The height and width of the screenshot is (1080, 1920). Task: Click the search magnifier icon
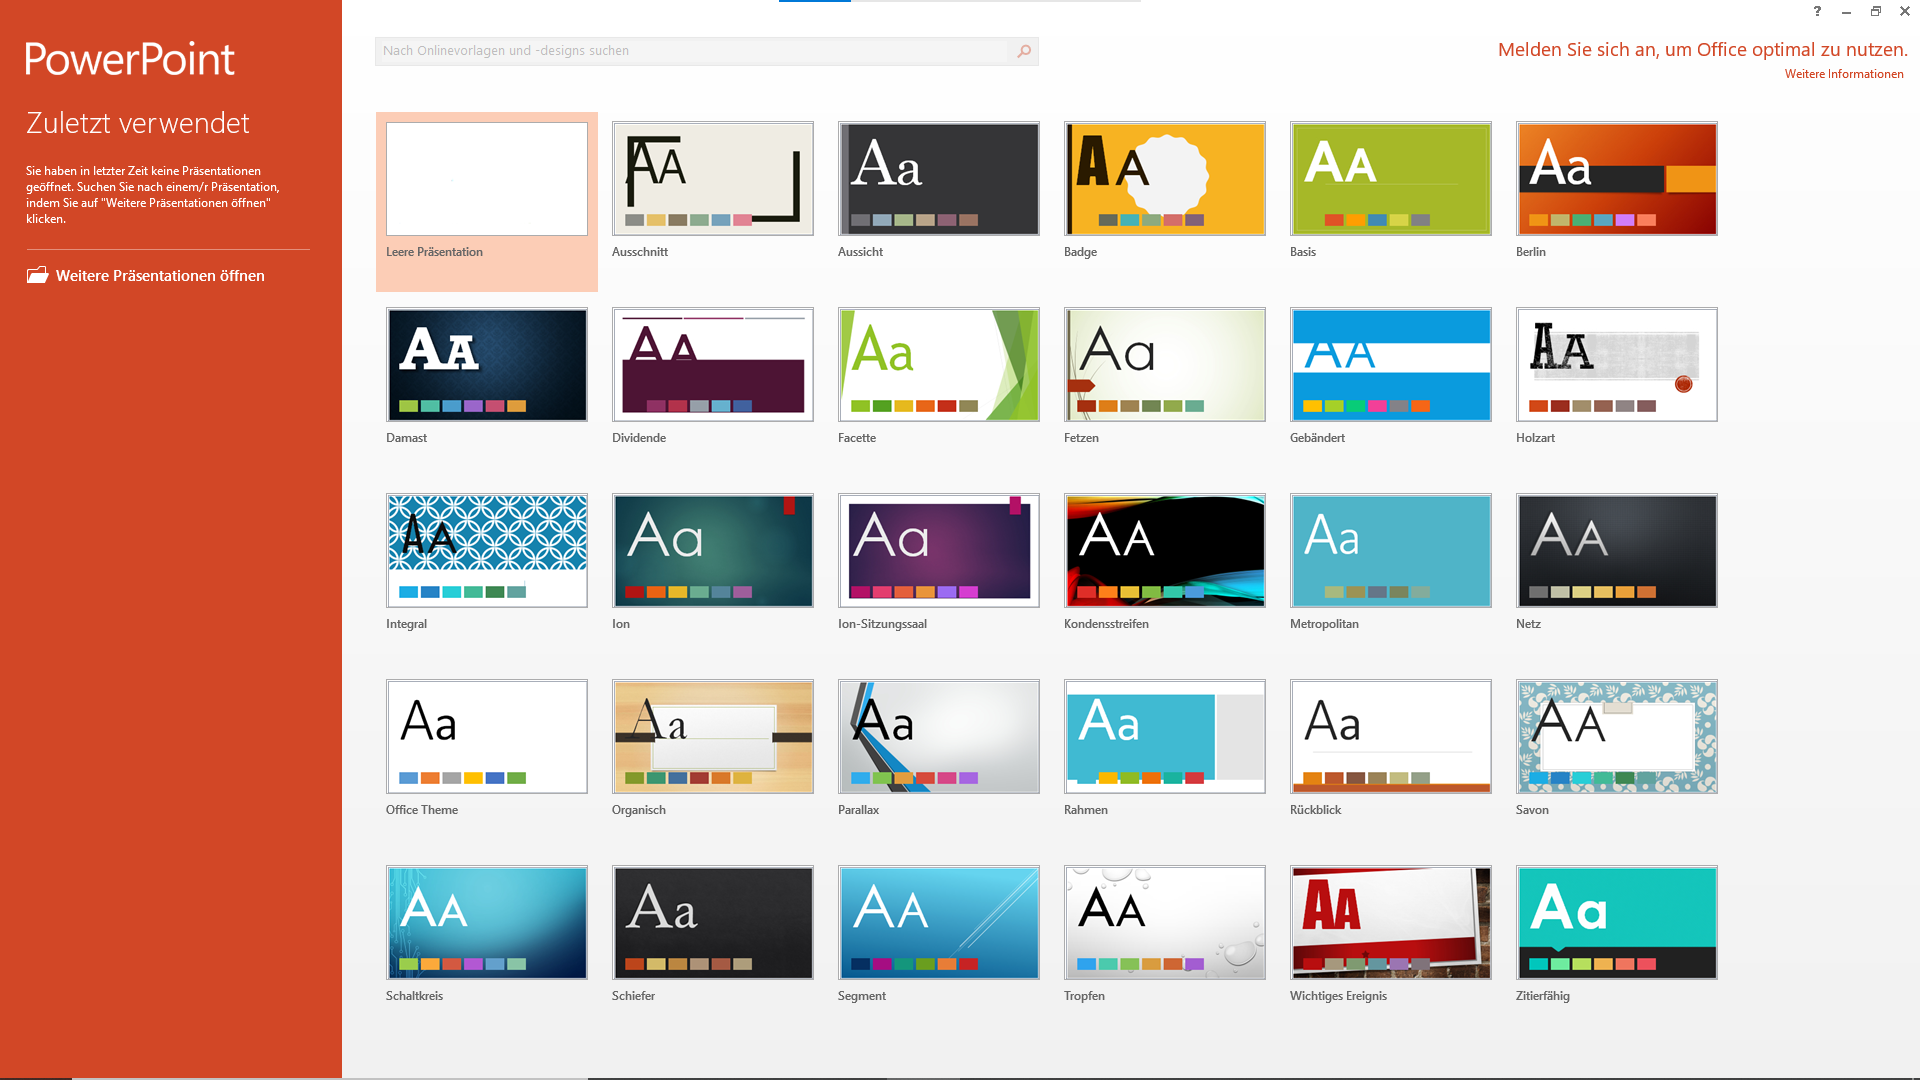1023,51
